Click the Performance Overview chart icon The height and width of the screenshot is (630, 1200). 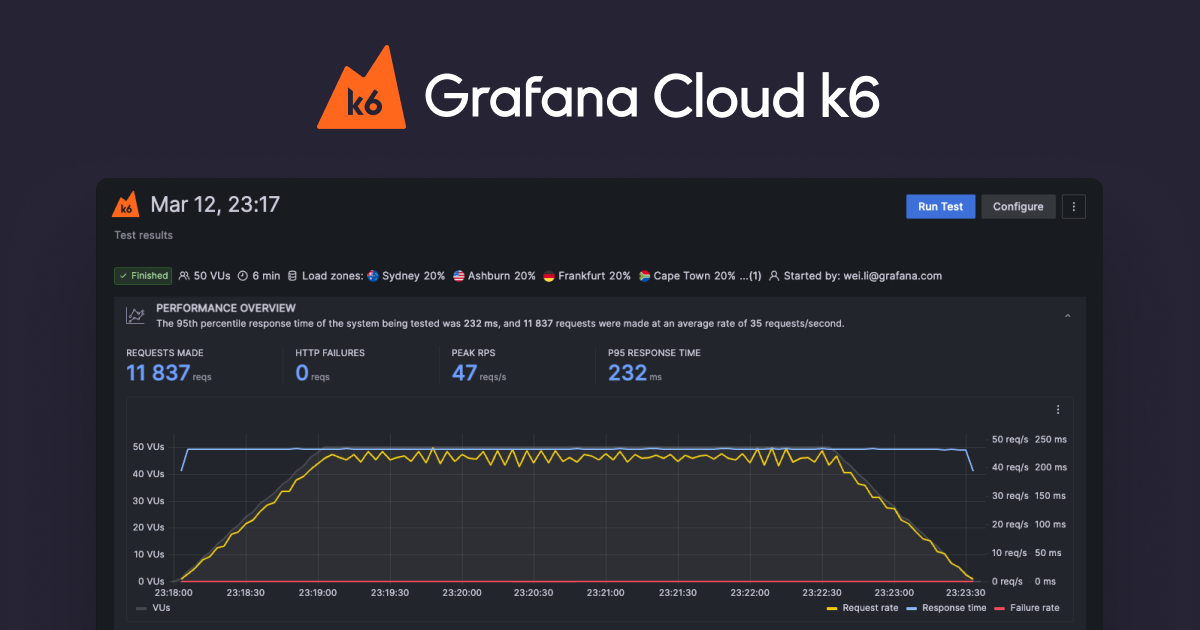tap(135, 316)
